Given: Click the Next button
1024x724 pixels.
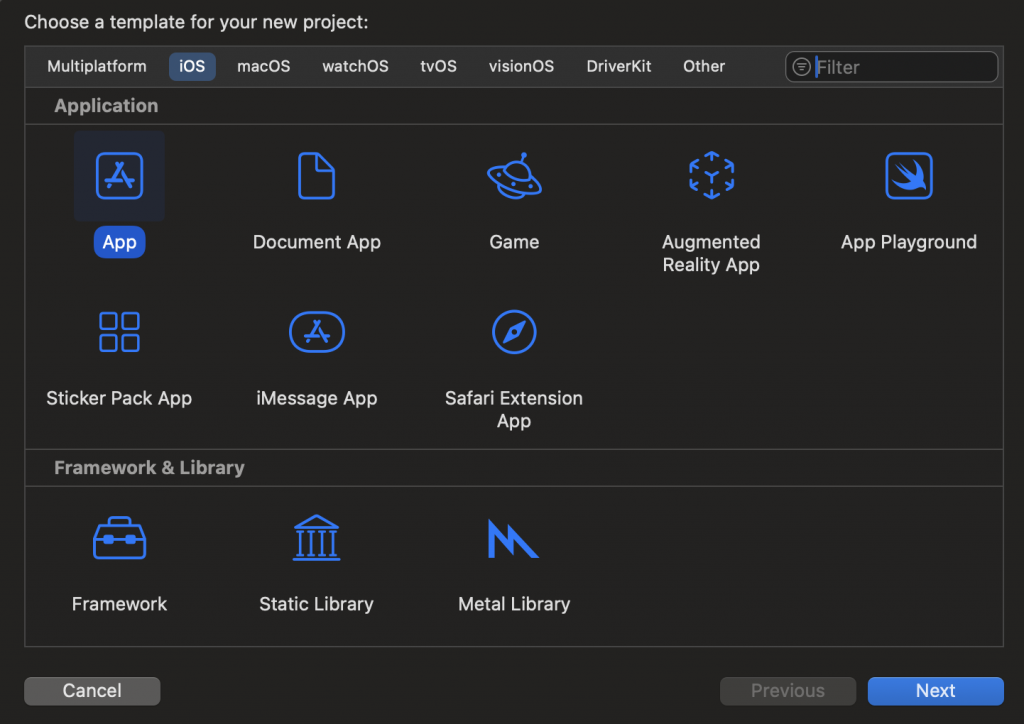Looking at the screenshot, I should tap(935, 691).
